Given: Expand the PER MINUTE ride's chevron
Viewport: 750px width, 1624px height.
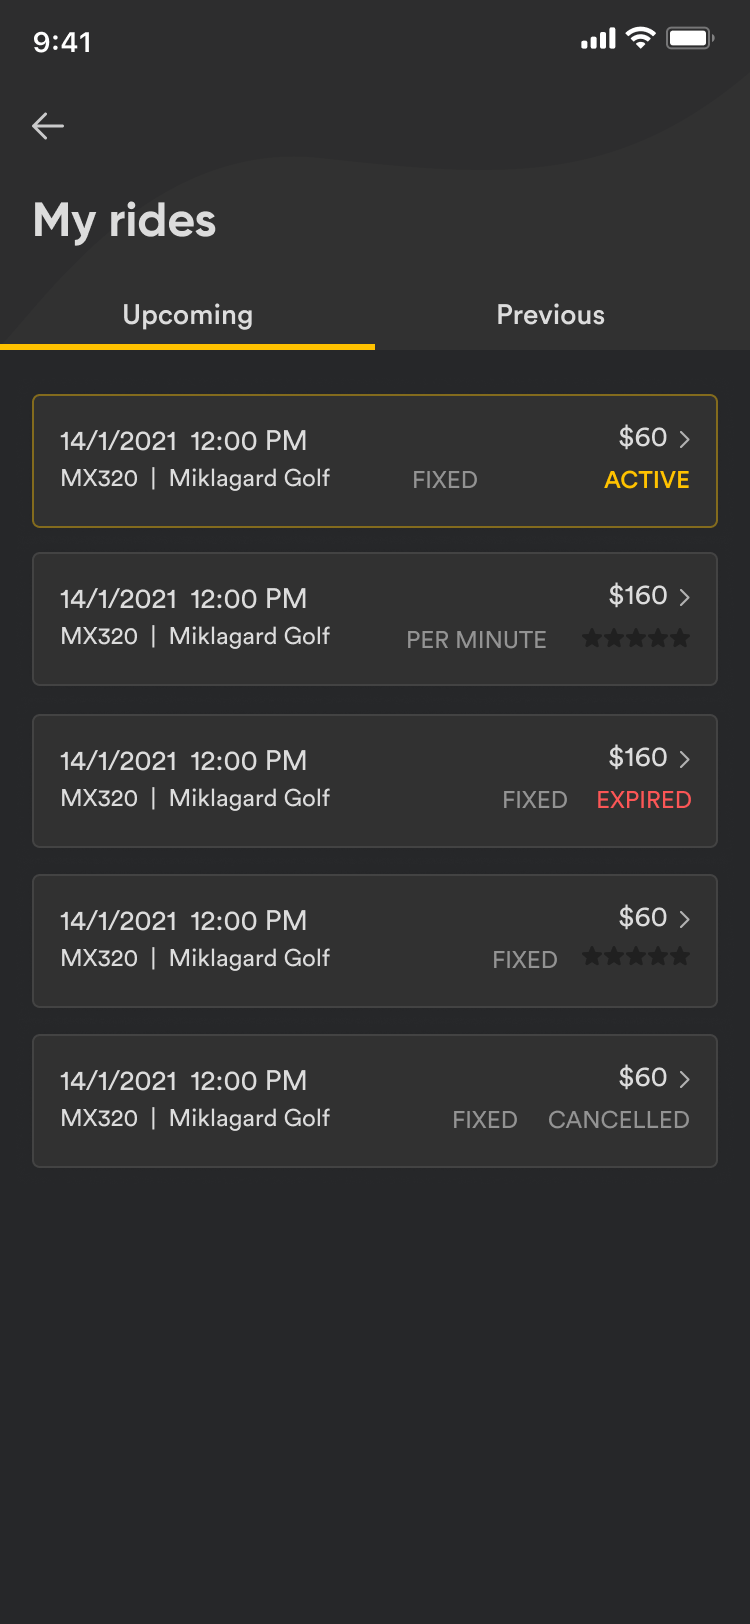Looking at the screenshot, I should pos(685,597).
